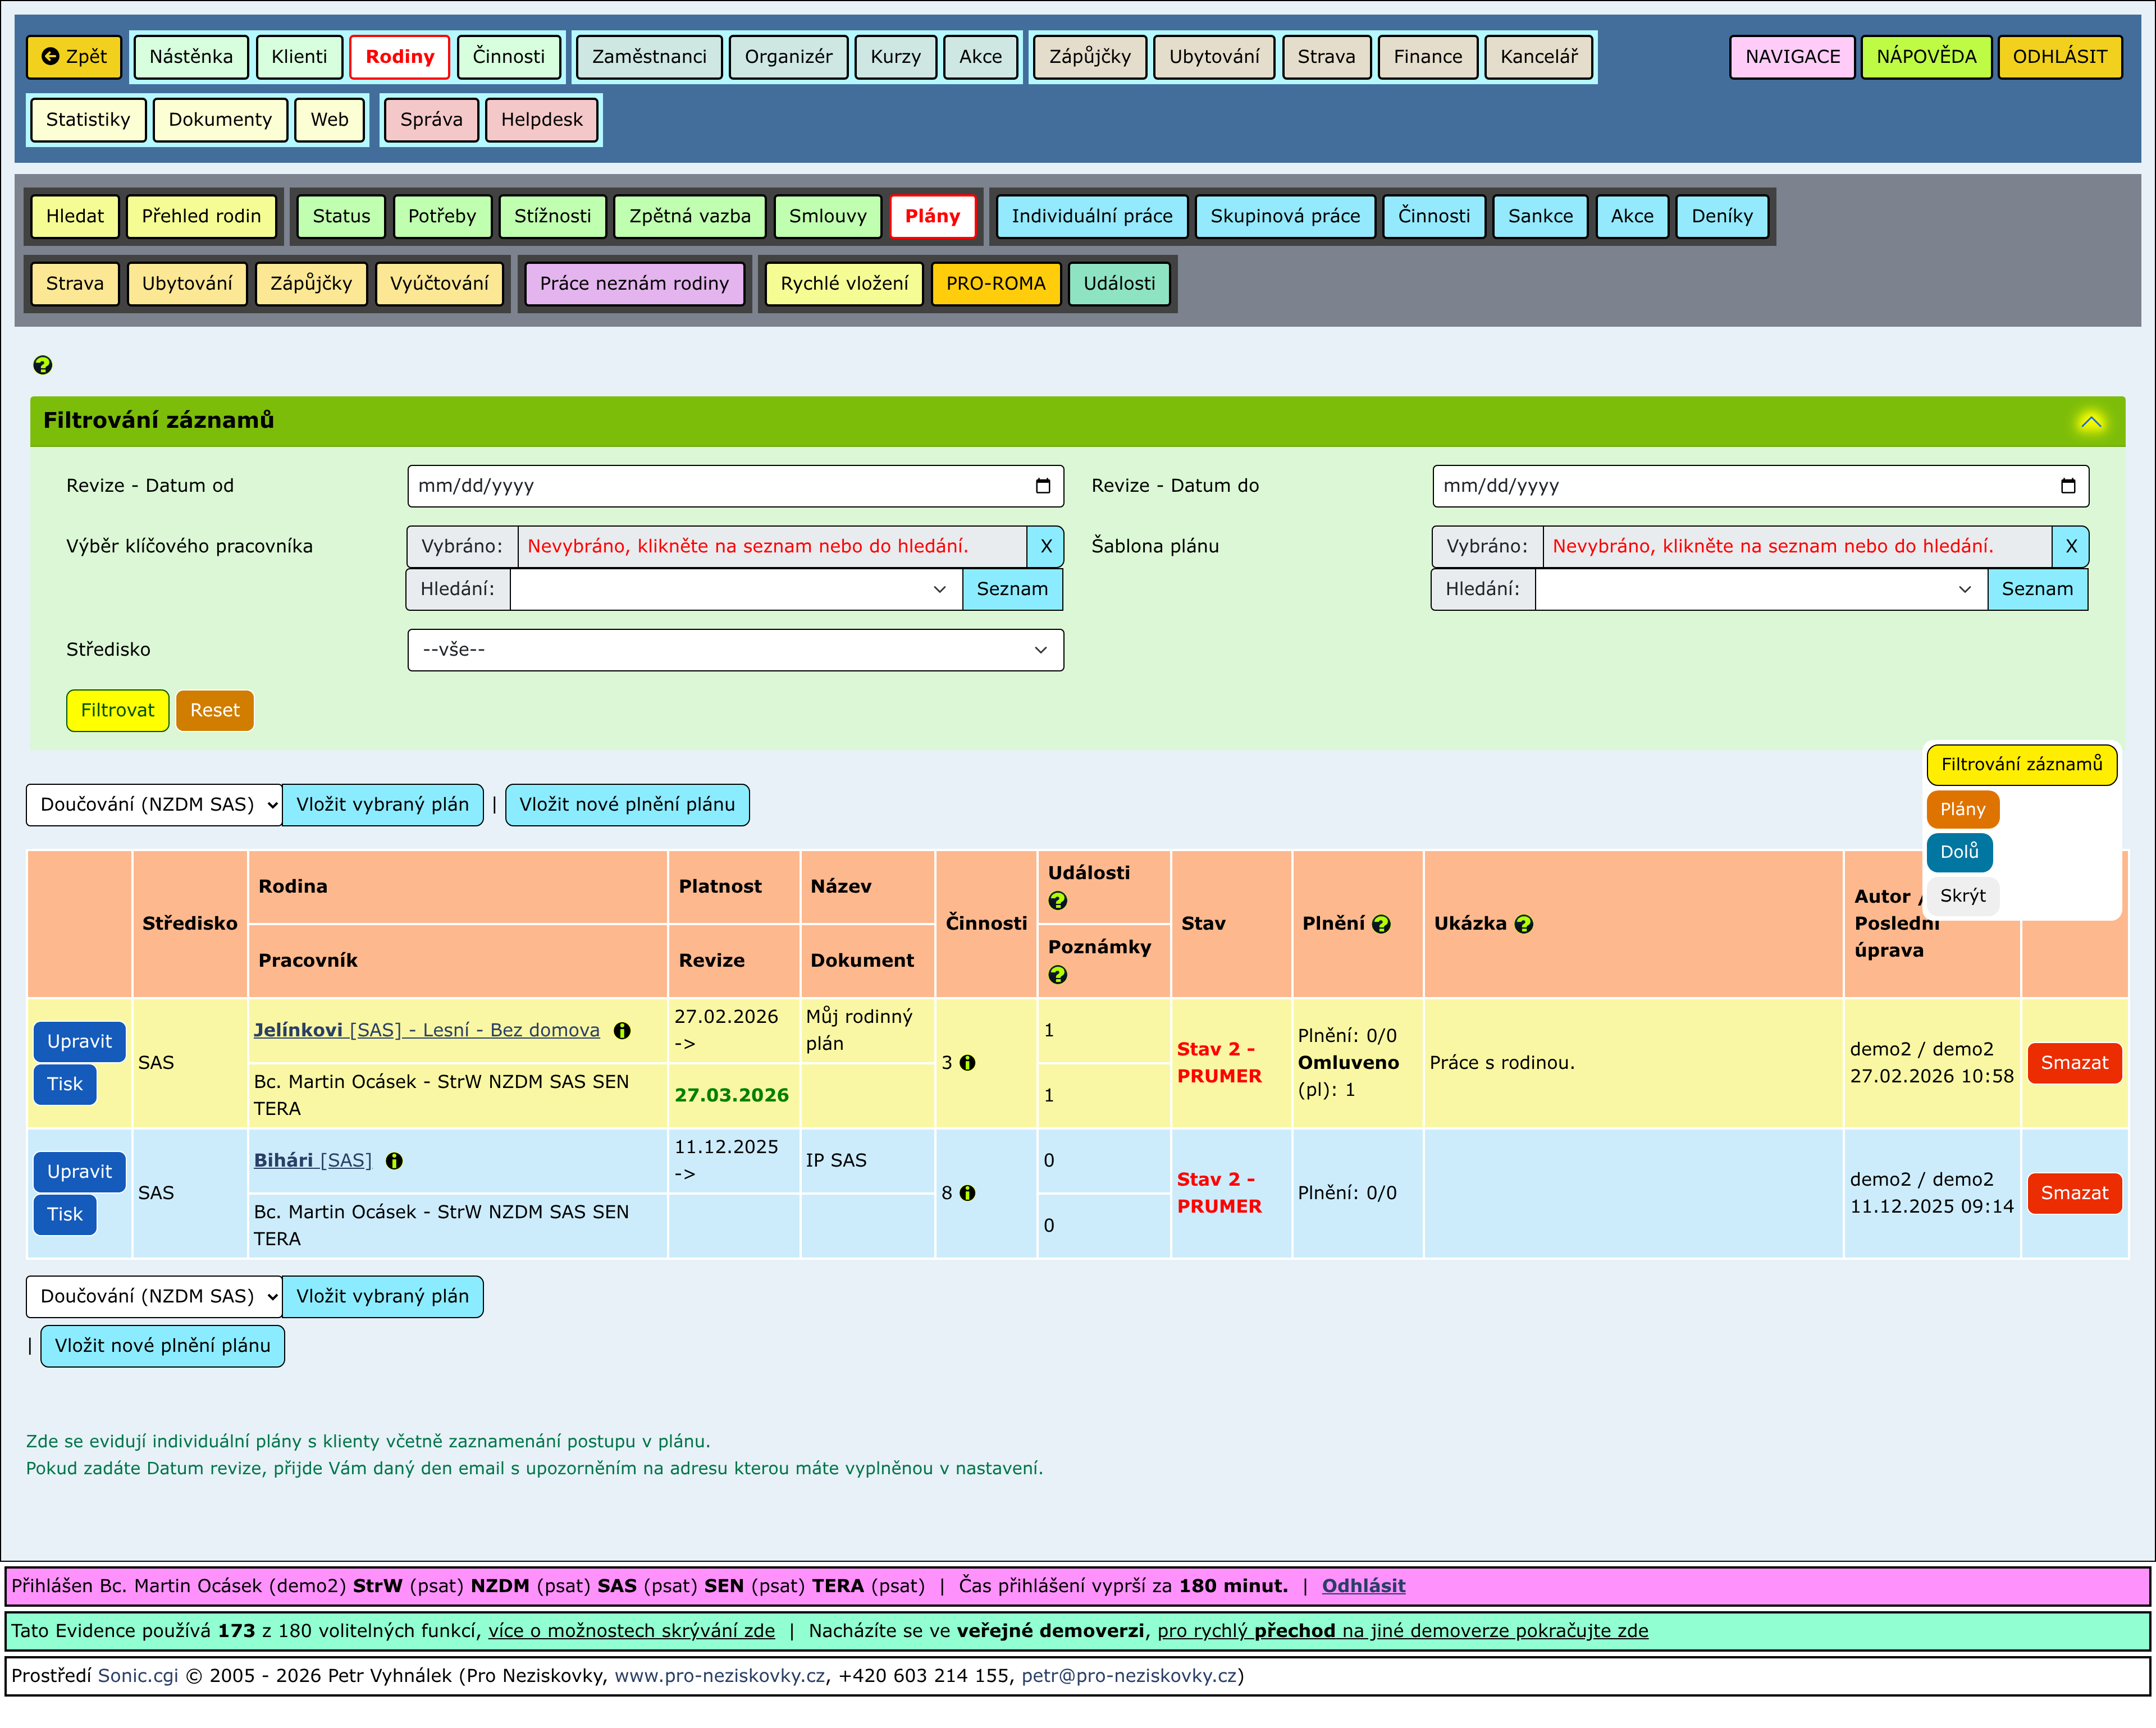Image resolution: width=2156 pixels, height=1728 pixels.
Task: Clear the selected klíčový pracovník with X
Action: [x=1045, y=546]
